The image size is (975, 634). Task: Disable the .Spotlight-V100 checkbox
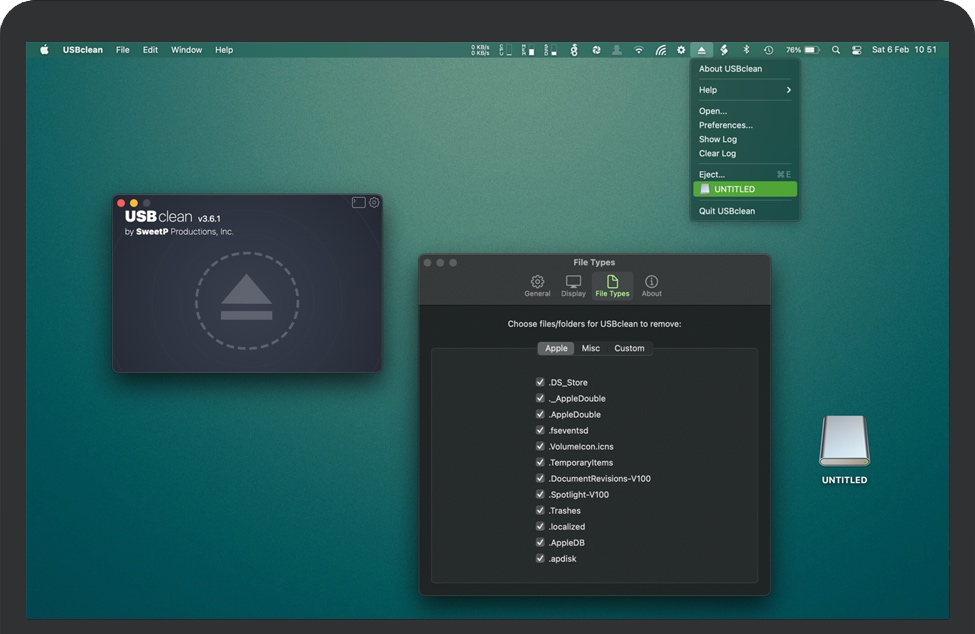point(540,495)
